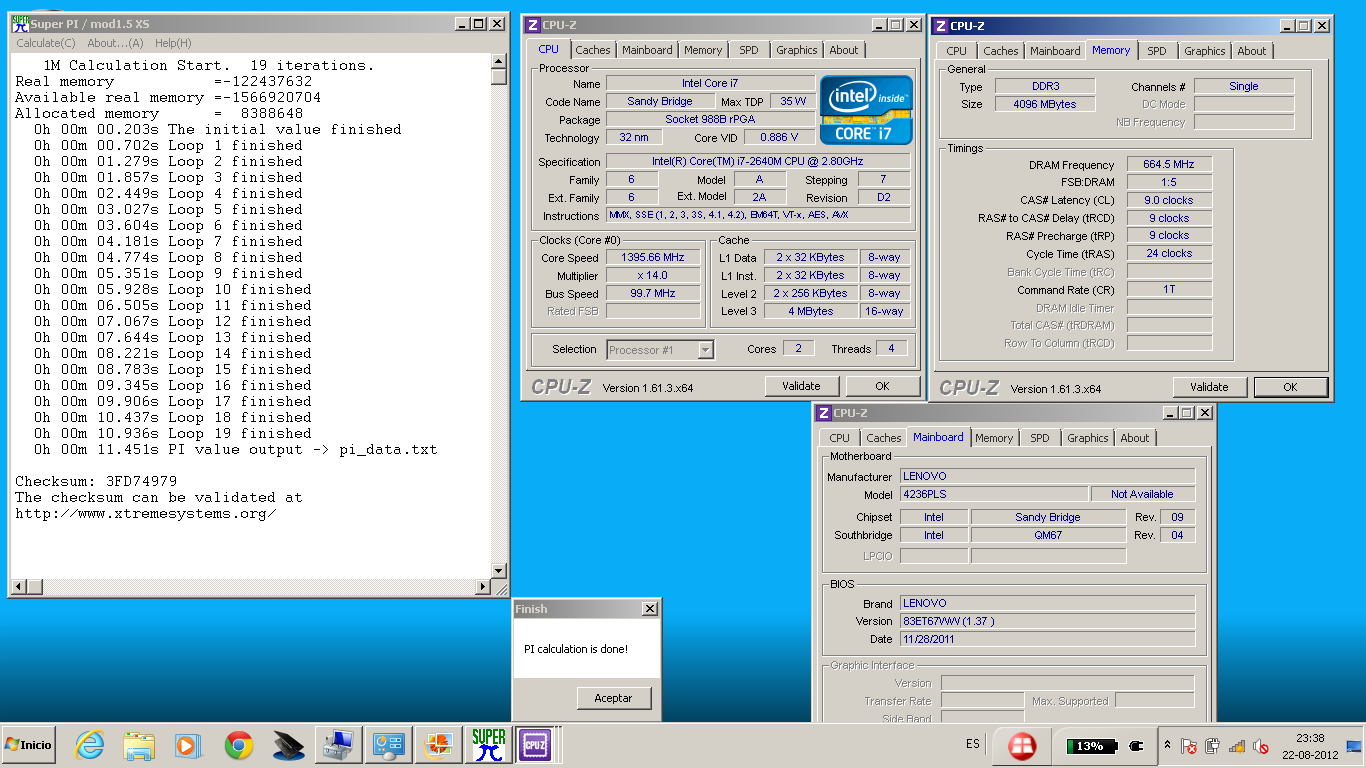Click the Core Speed value 1395.66 MHz

pyautogui.click(x=654, y=257)
